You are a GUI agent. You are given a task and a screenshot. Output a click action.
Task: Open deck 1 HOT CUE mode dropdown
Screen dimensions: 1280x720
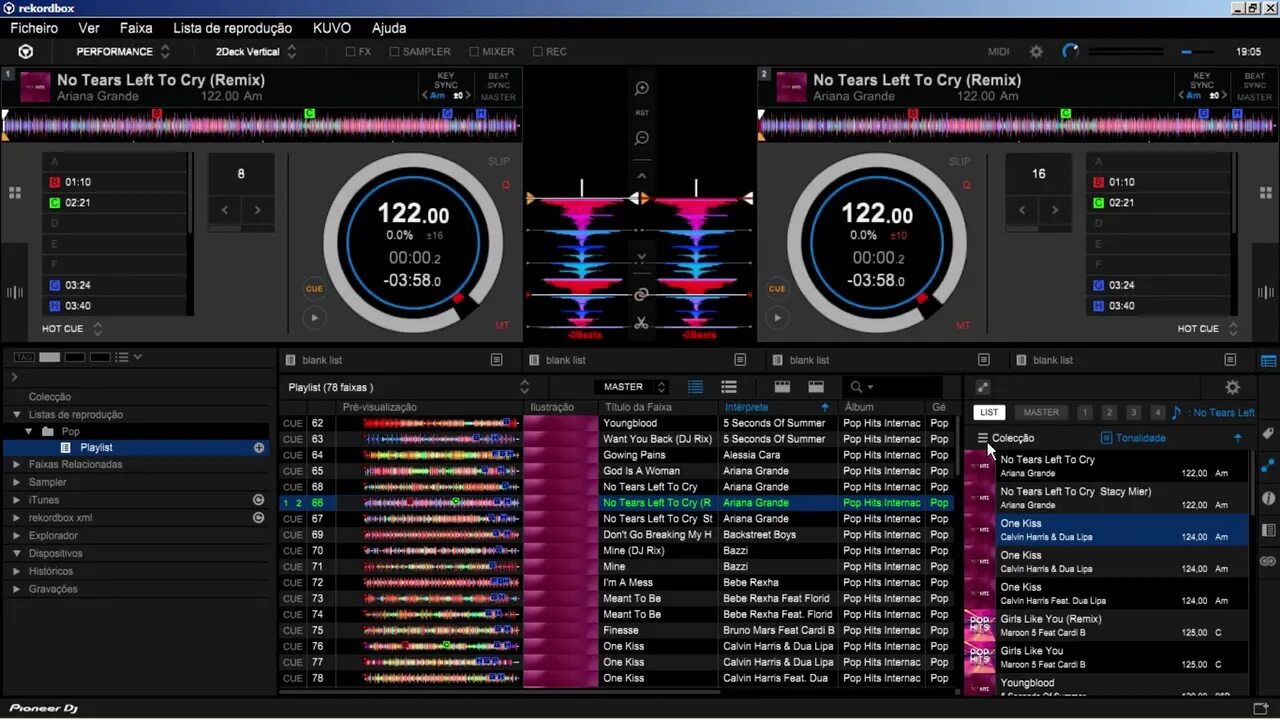[72, 328]
